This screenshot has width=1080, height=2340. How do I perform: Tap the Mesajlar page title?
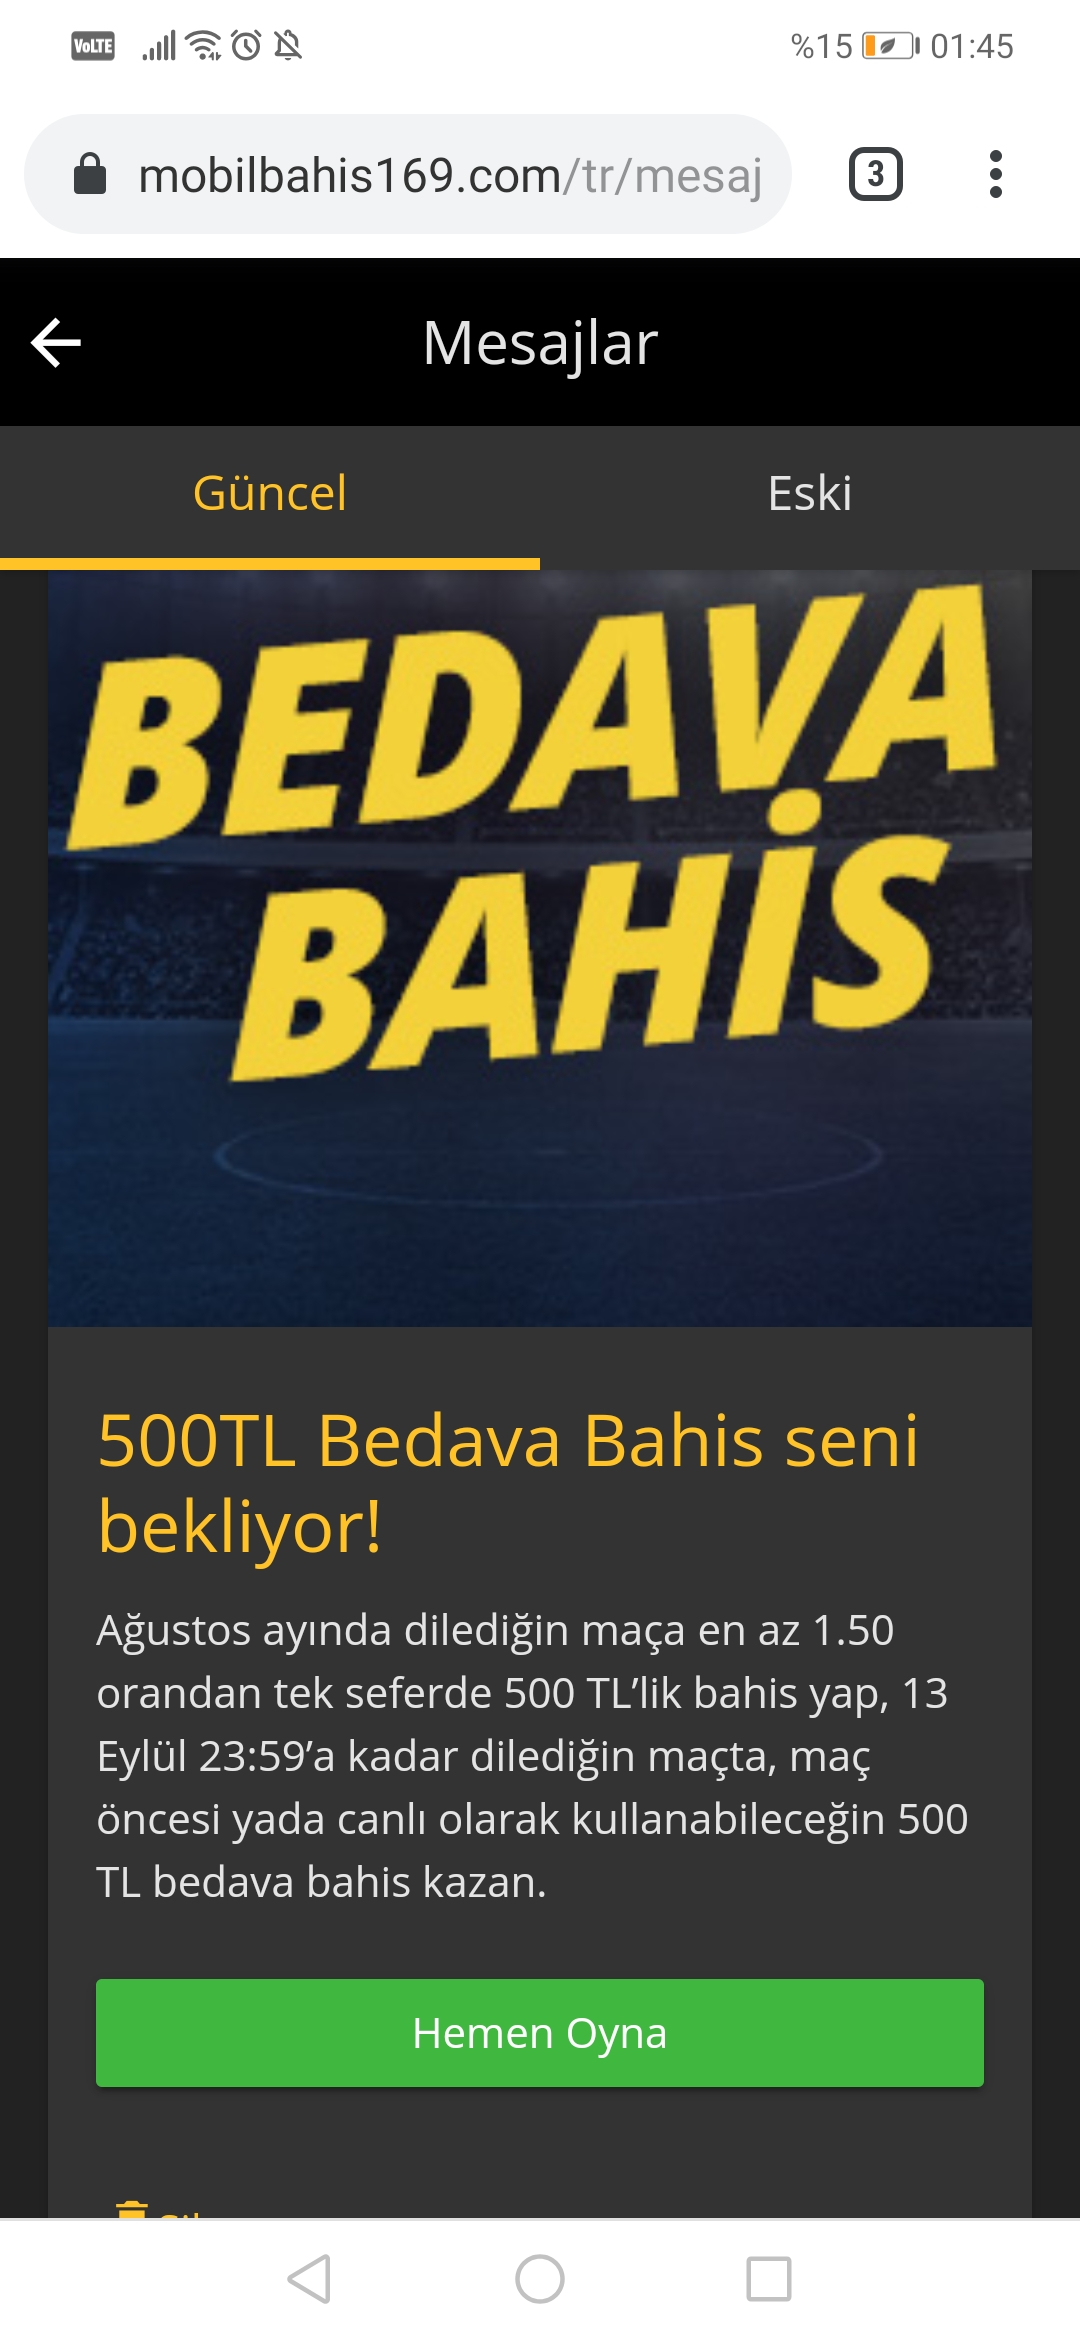(540, 343)
